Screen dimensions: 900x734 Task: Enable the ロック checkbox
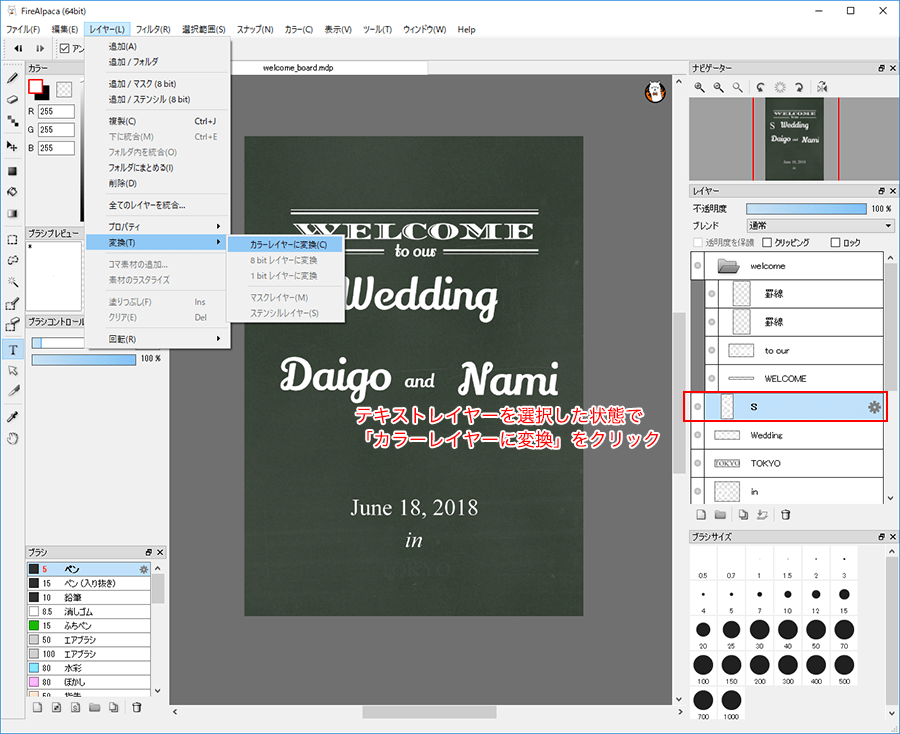pos(835,242)
